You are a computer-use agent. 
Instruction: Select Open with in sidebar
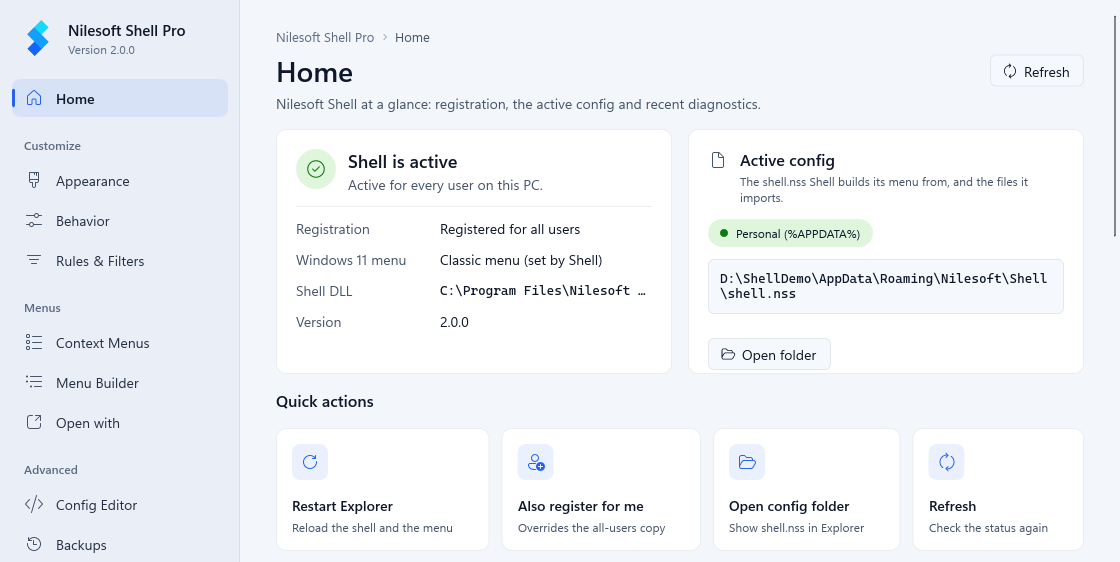120,423
